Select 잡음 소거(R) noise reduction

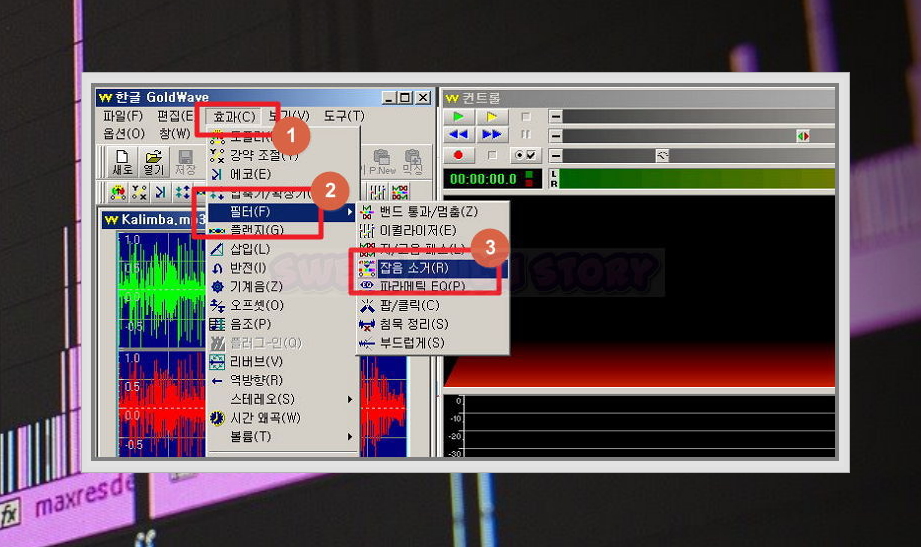click(x=433, y=269)
